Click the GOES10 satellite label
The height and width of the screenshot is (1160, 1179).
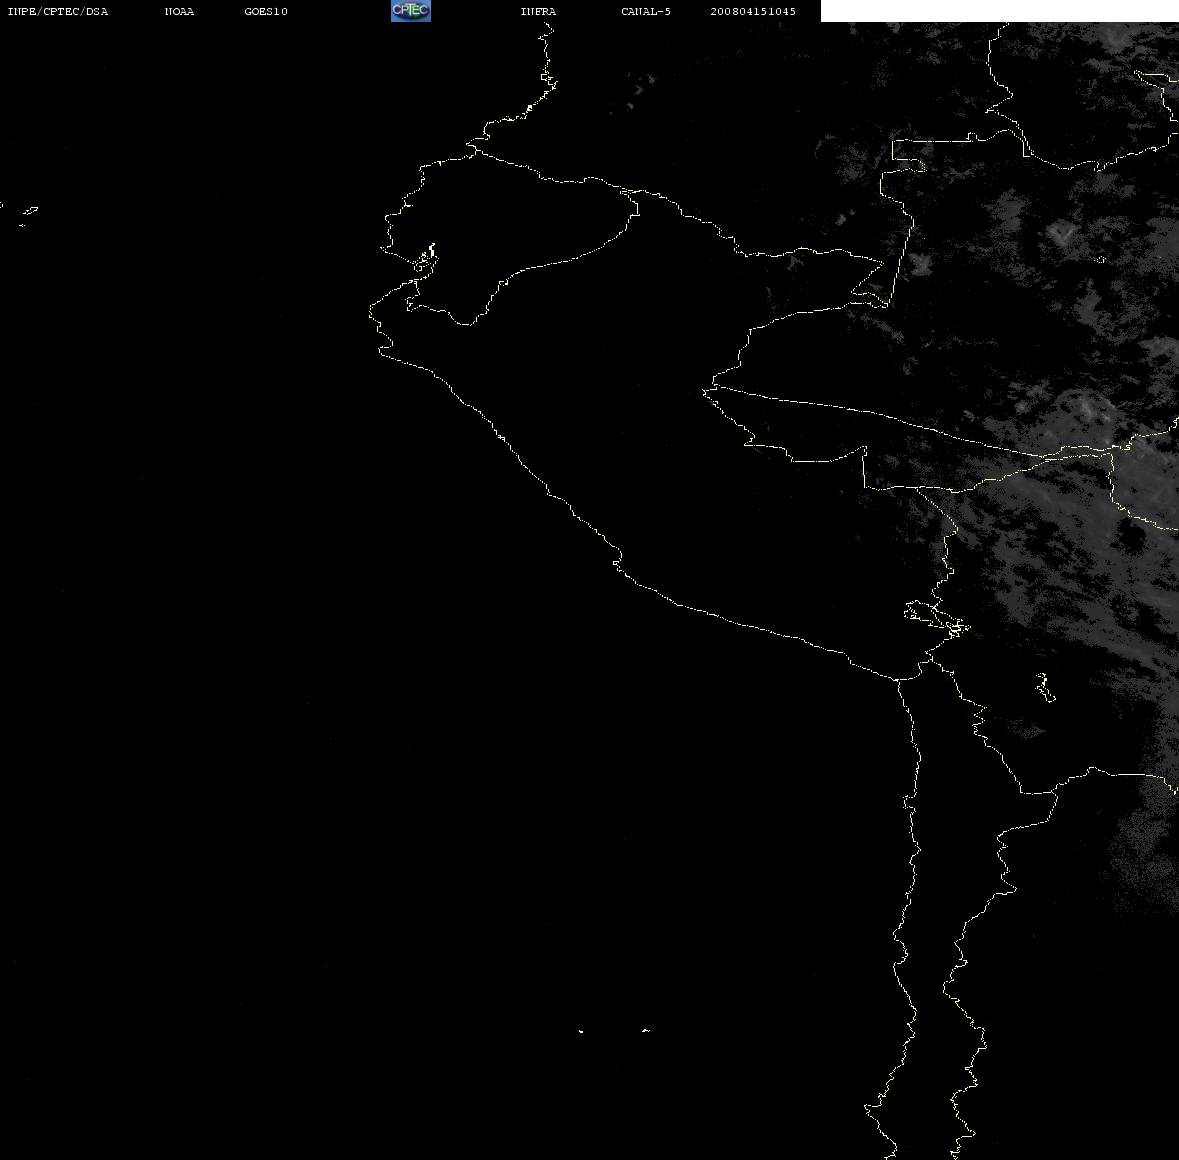[x=266, y=11]
